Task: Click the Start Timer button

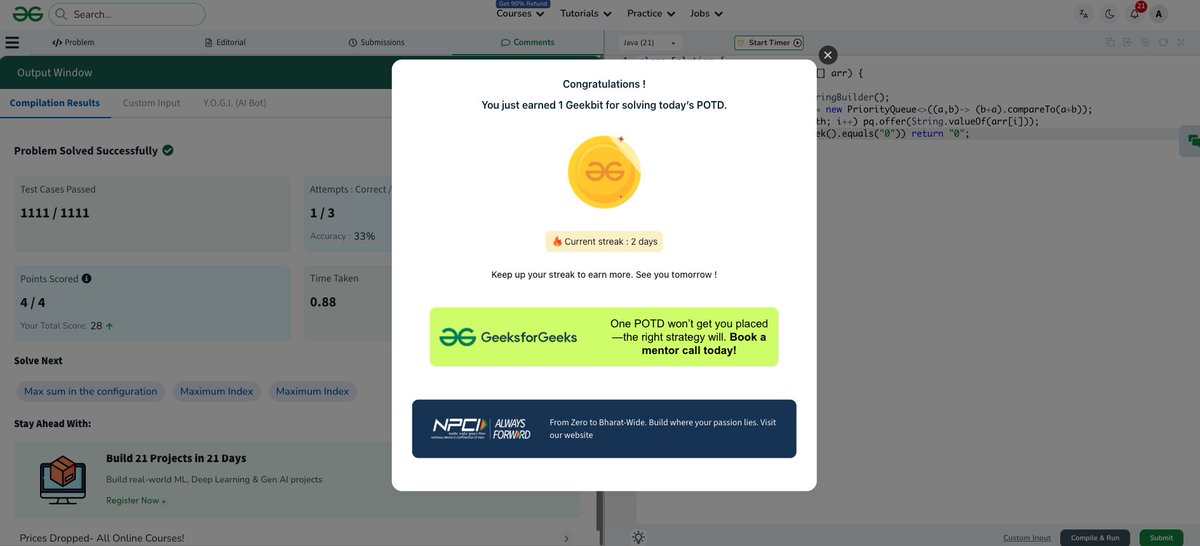Action: pos(769,43)
